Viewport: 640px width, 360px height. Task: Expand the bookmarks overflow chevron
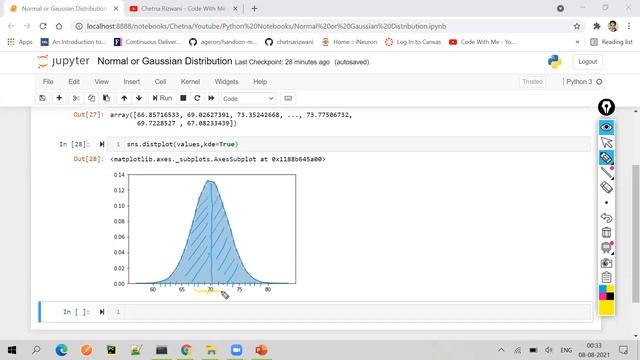pos(577,42)
